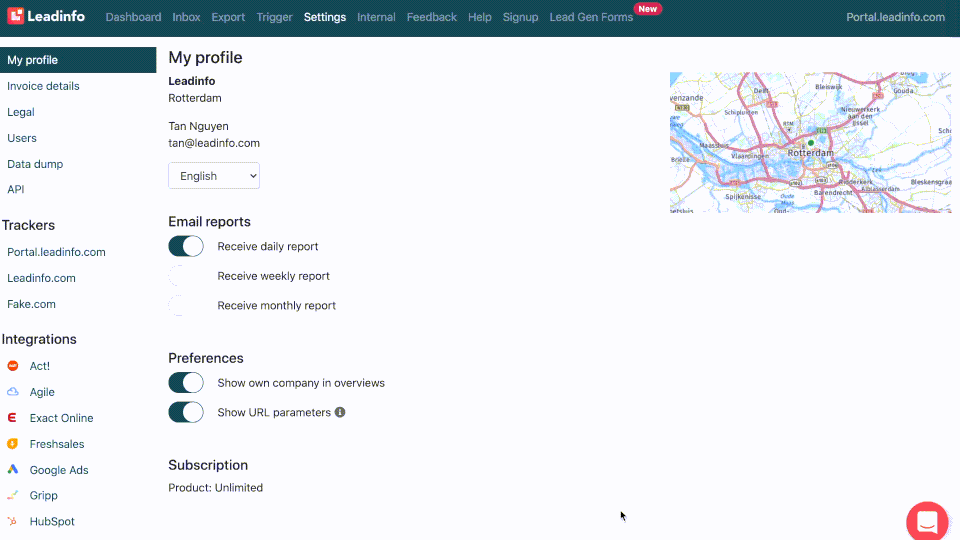Screen dimensions: 960x540
Task: Click the URL parameters info icon
Action: 340,412
